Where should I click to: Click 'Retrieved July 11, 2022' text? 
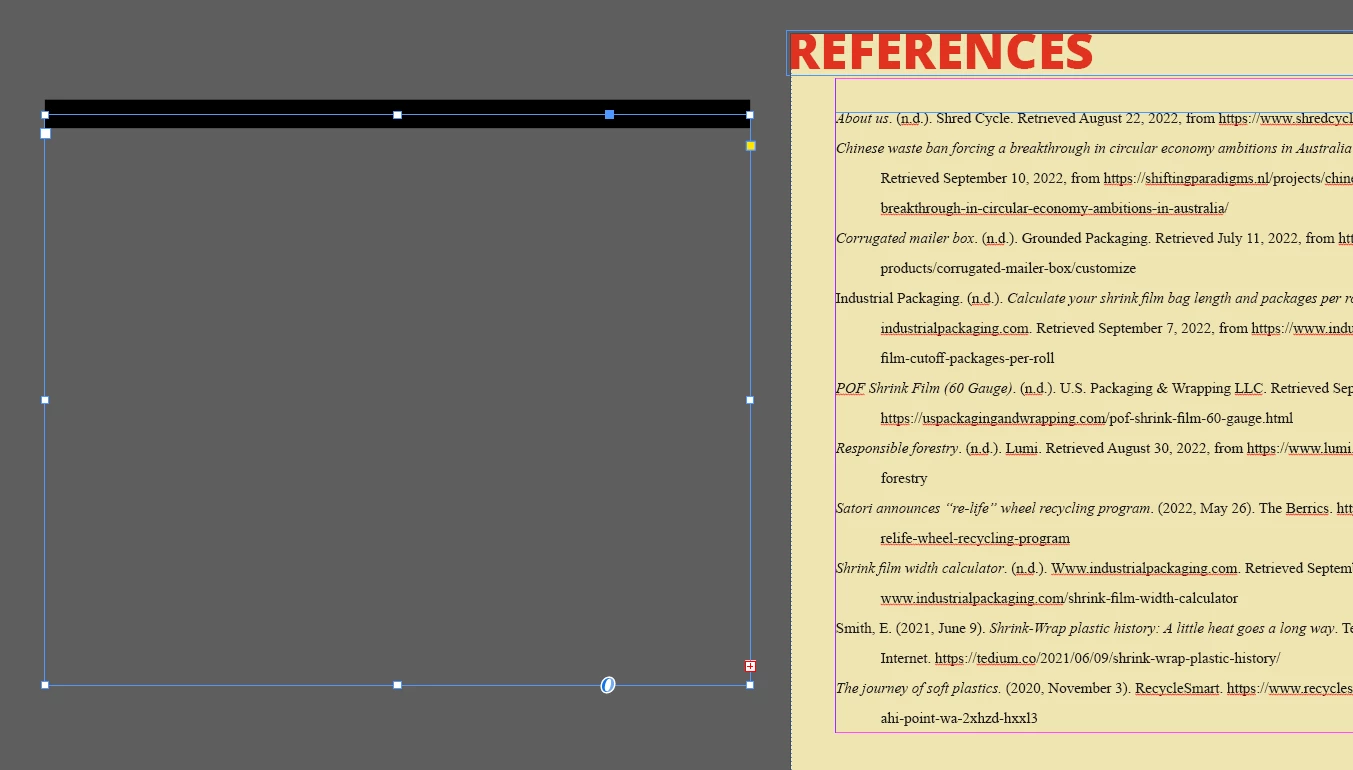[1229, 238]
